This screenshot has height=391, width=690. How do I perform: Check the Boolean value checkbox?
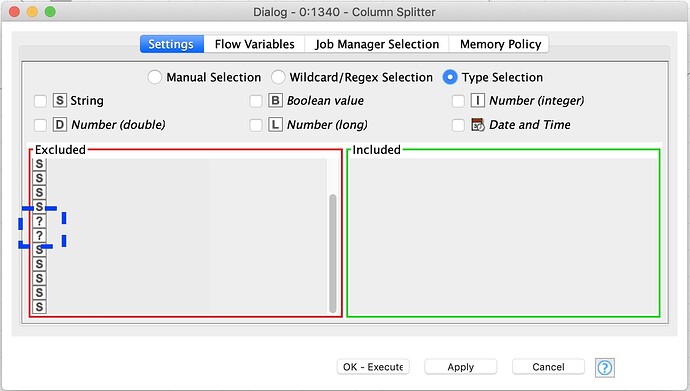pos(256,101)
